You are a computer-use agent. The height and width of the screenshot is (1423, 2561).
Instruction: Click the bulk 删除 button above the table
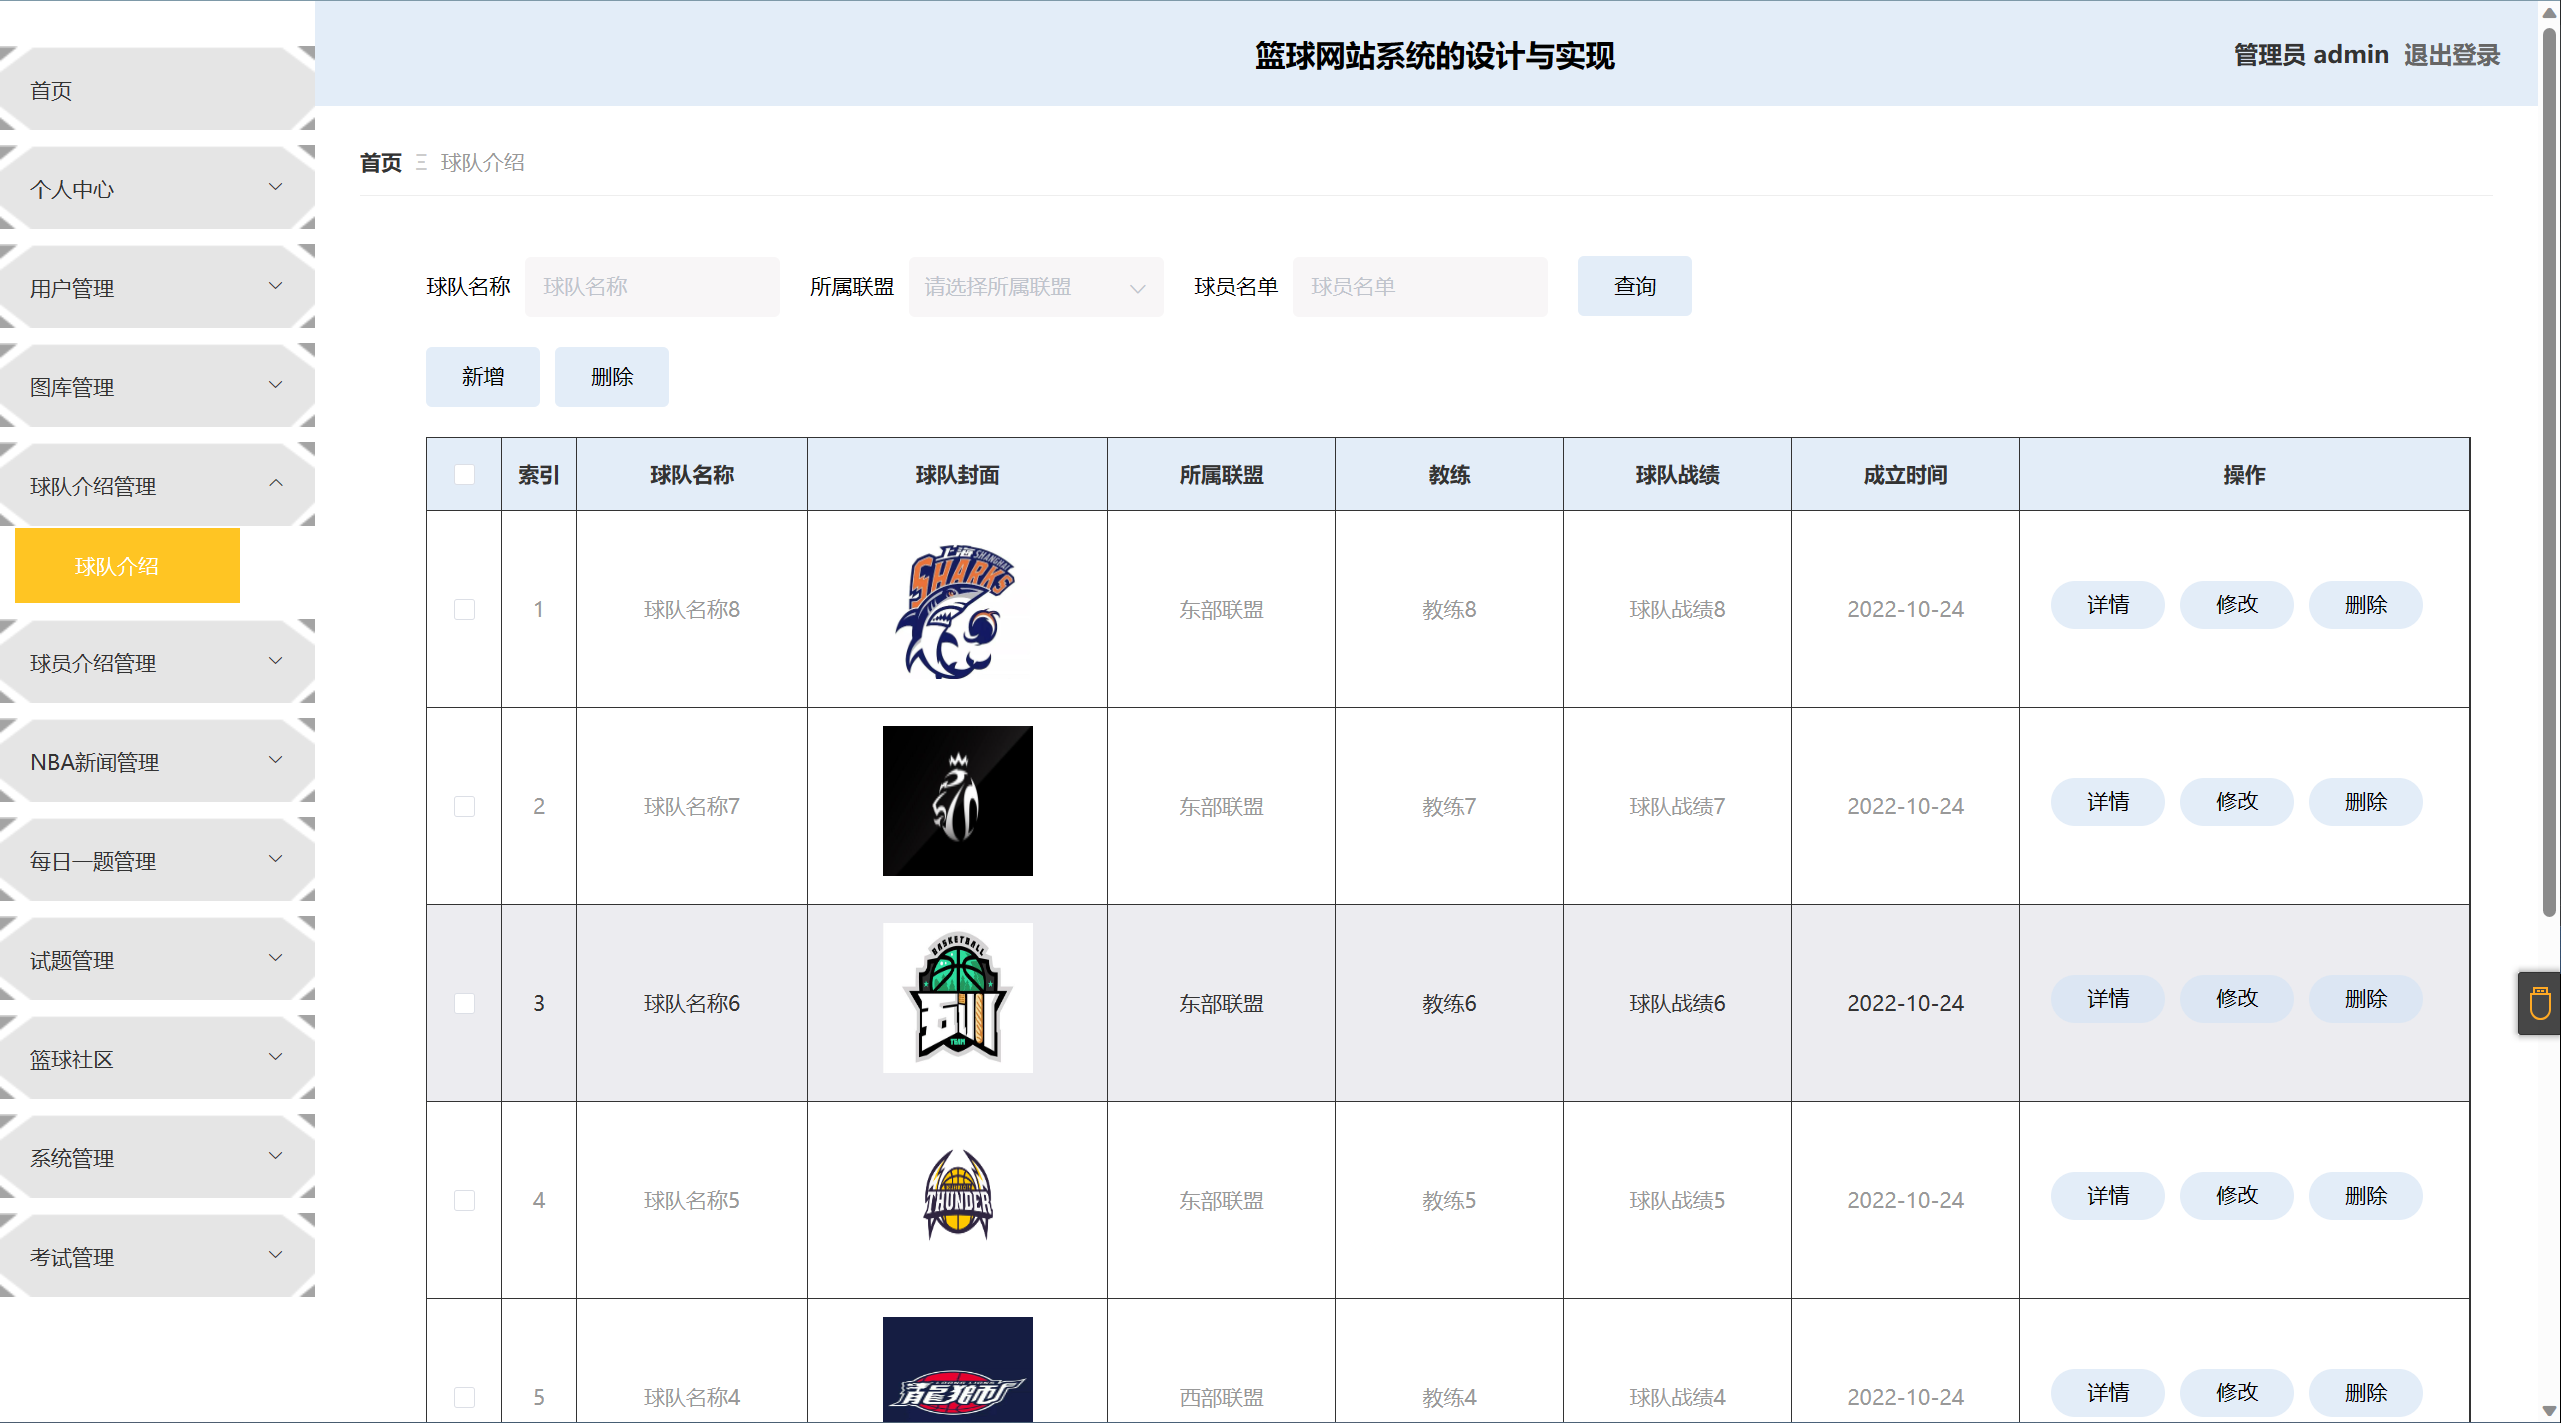(611, 377)
